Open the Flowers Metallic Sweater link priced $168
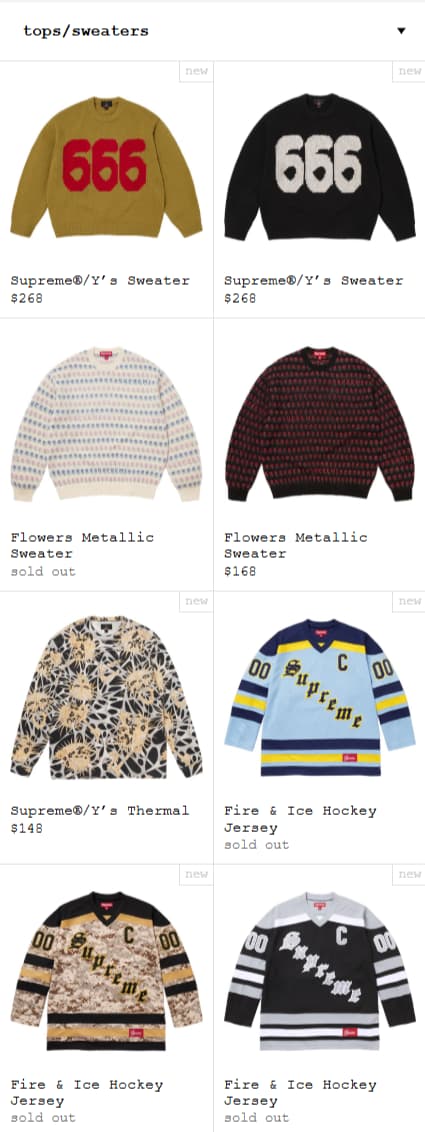The image size is (425, 1132). click(x=296, y=545)
